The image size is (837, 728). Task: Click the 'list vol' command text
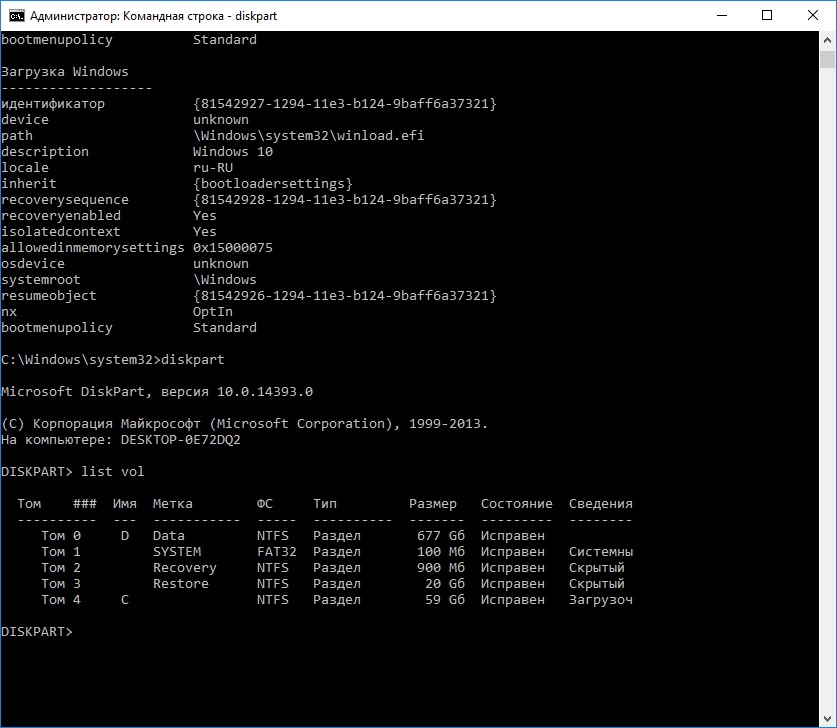(113, 472)
